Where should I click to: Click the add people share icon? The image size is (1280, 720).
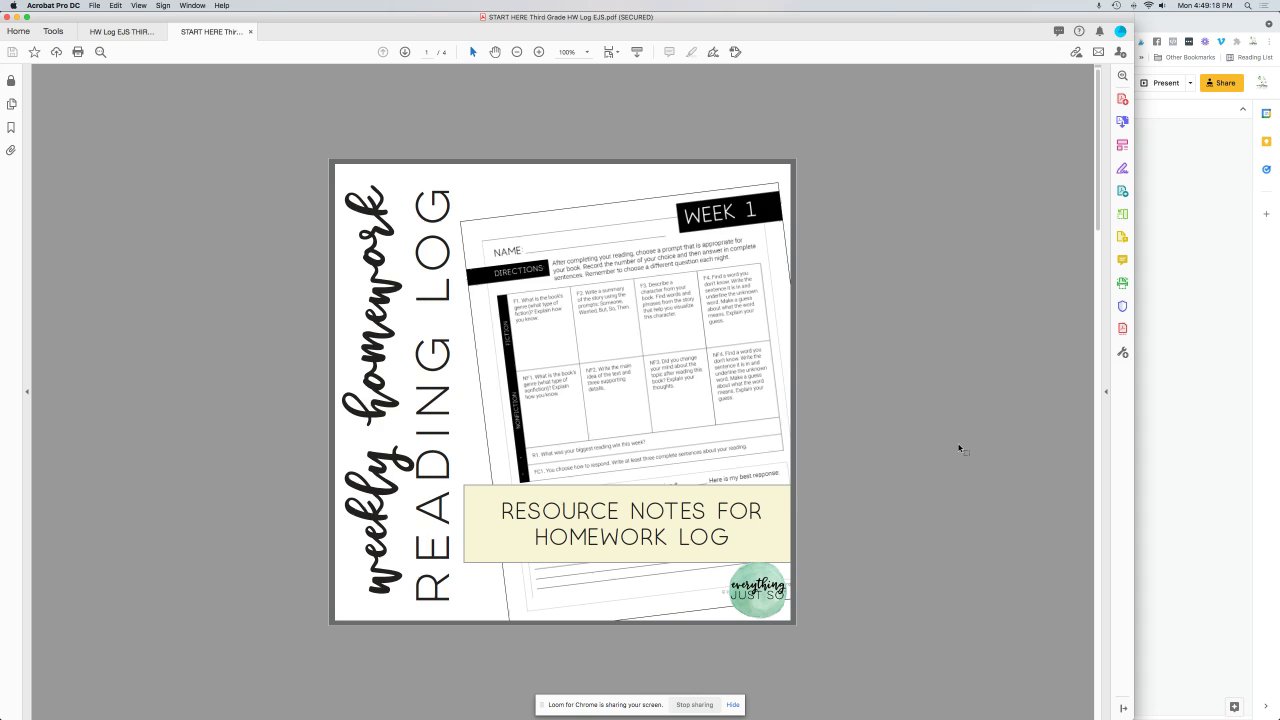tap(1120, 52)
